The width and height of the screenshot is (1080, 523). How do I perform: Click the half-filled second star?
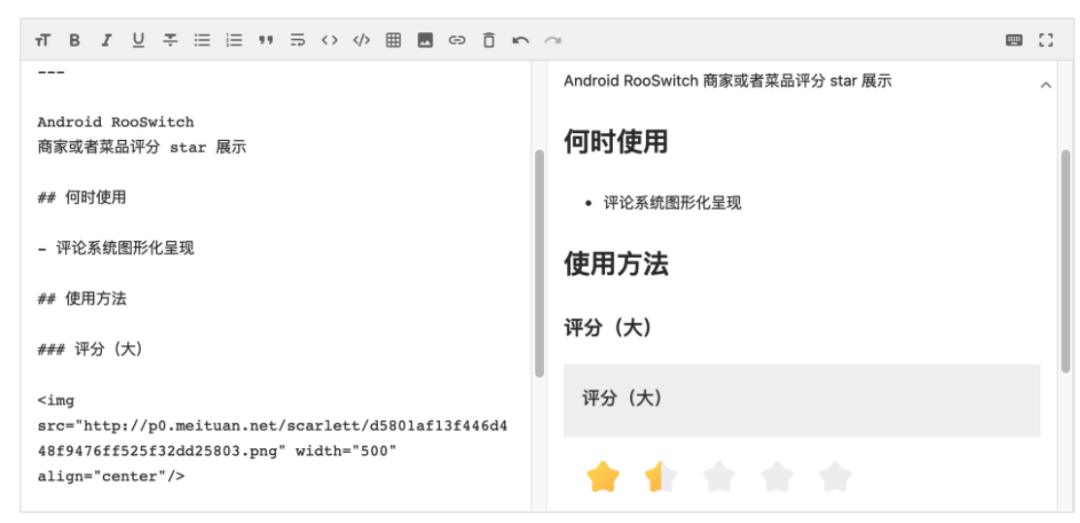click(661, 477)
